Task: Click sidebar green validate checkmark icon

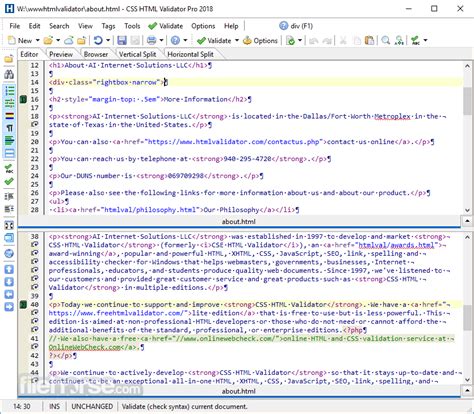Action: click(x=9, y=181)
